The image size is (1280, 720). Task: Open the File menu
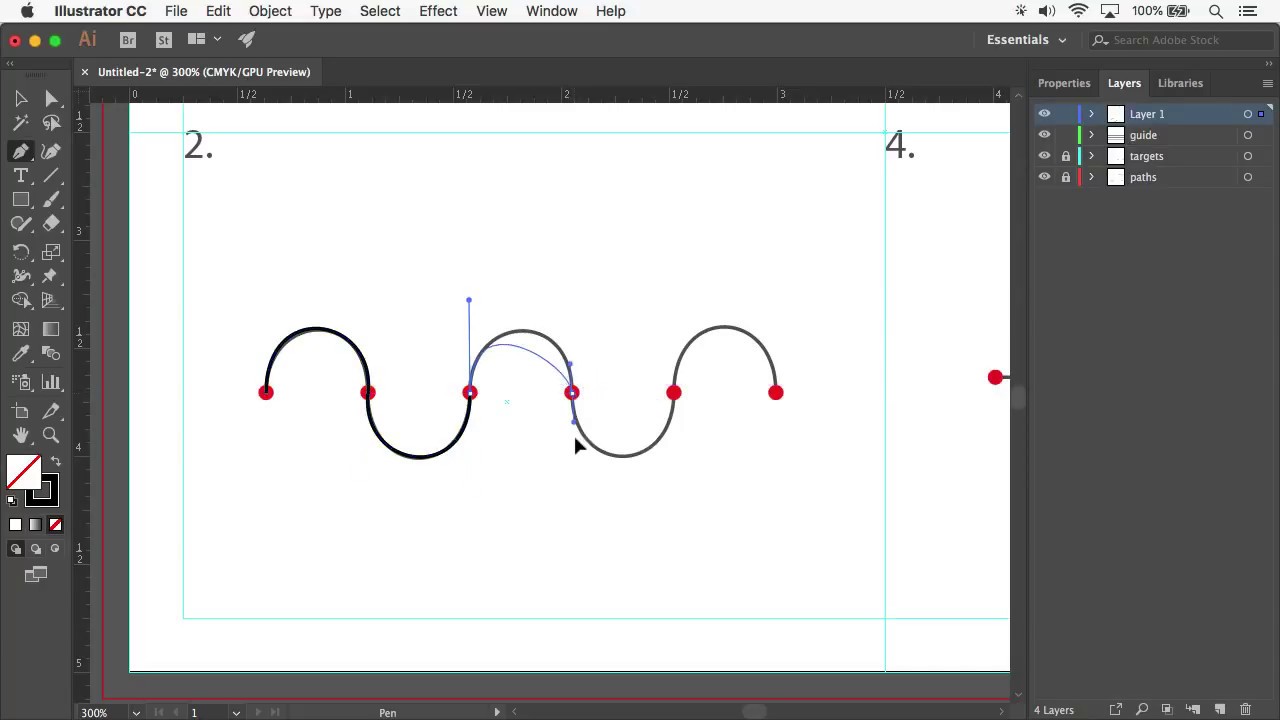pyautogui.click(x=176, y=11)
